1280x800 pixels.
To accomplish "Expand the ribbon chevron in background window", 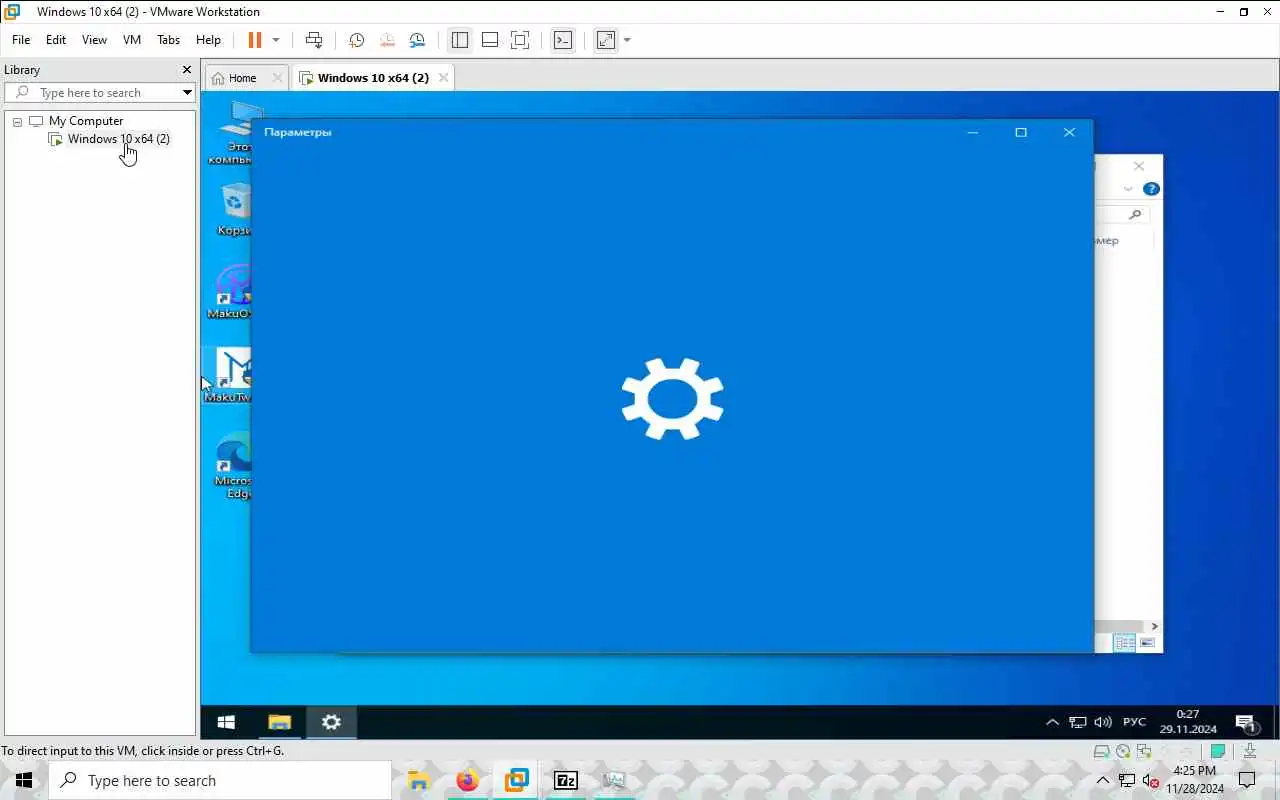I will point(1128,189).
